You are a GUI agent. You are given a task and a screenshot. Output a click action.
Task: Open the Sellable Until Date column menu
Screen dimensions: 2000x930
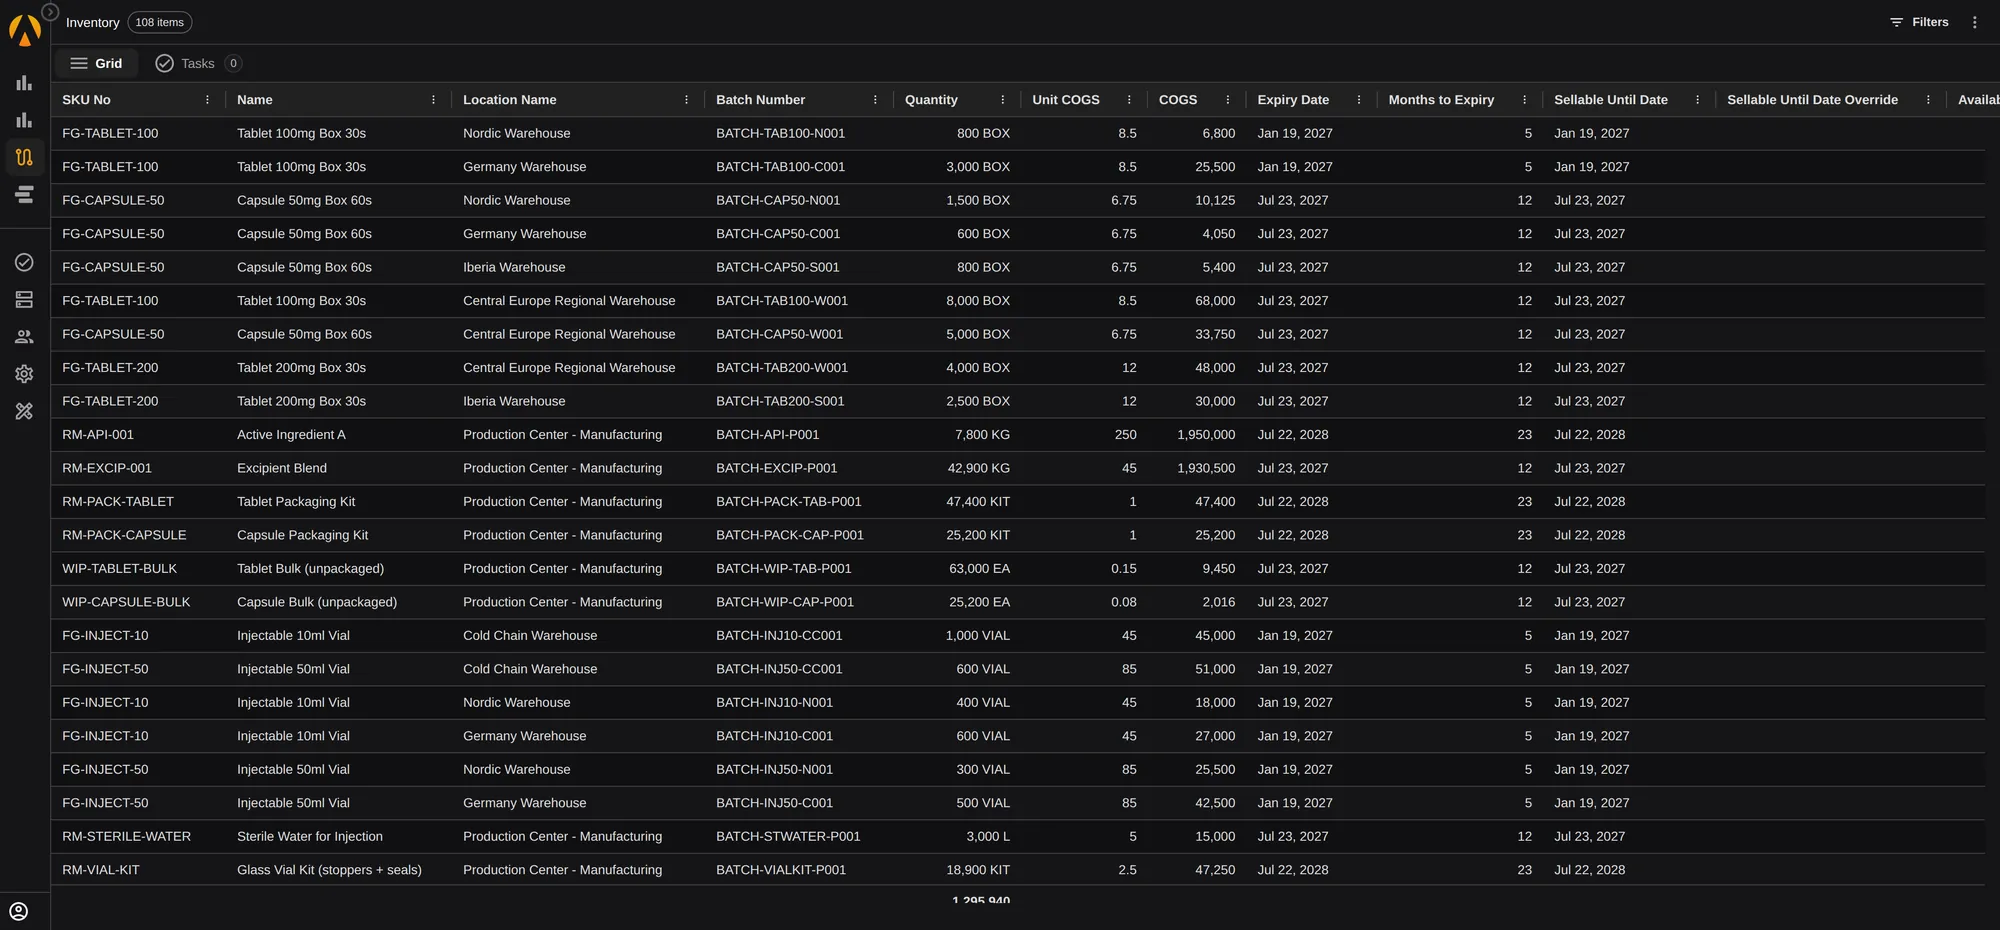[1697, 100]
